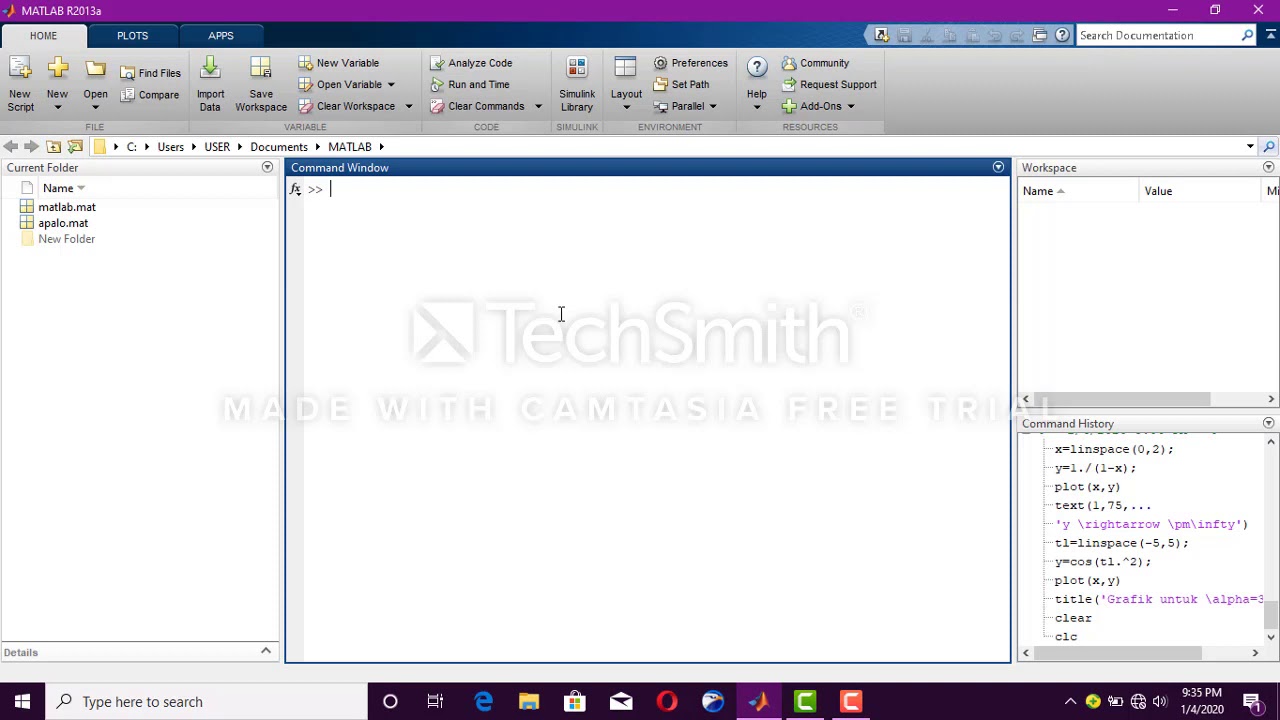Screen dimensions: 1280x720
Task: Open the Command Window actions menu
Action: pyautogui.click(x=998, y=168)
